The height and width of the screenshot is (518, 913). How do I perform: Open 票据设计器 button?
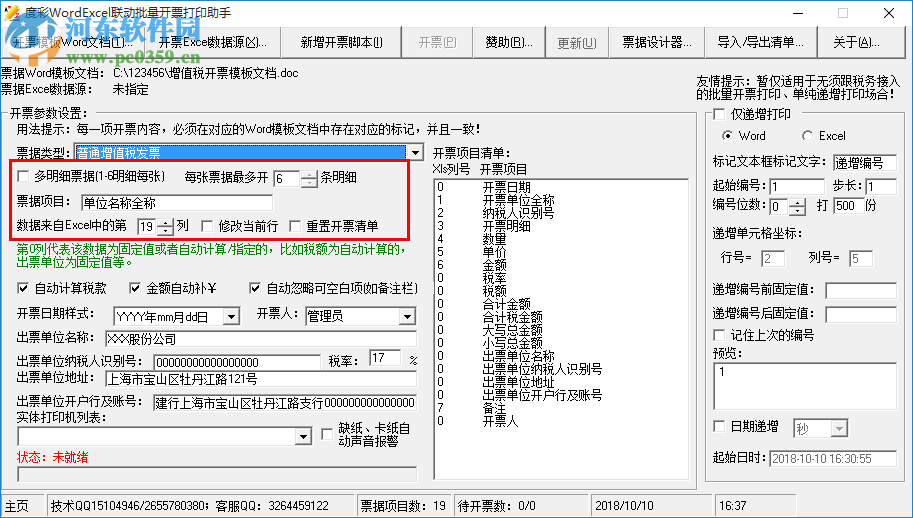pyautogui.click(x=657, y=42)
